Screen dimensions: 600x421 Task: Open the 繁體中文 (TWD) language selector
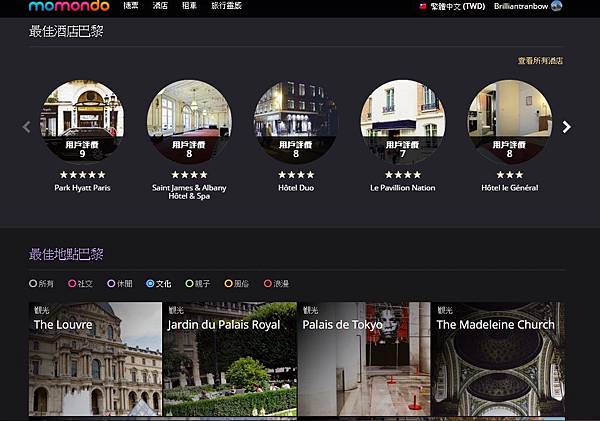click(x=458, y=7)
